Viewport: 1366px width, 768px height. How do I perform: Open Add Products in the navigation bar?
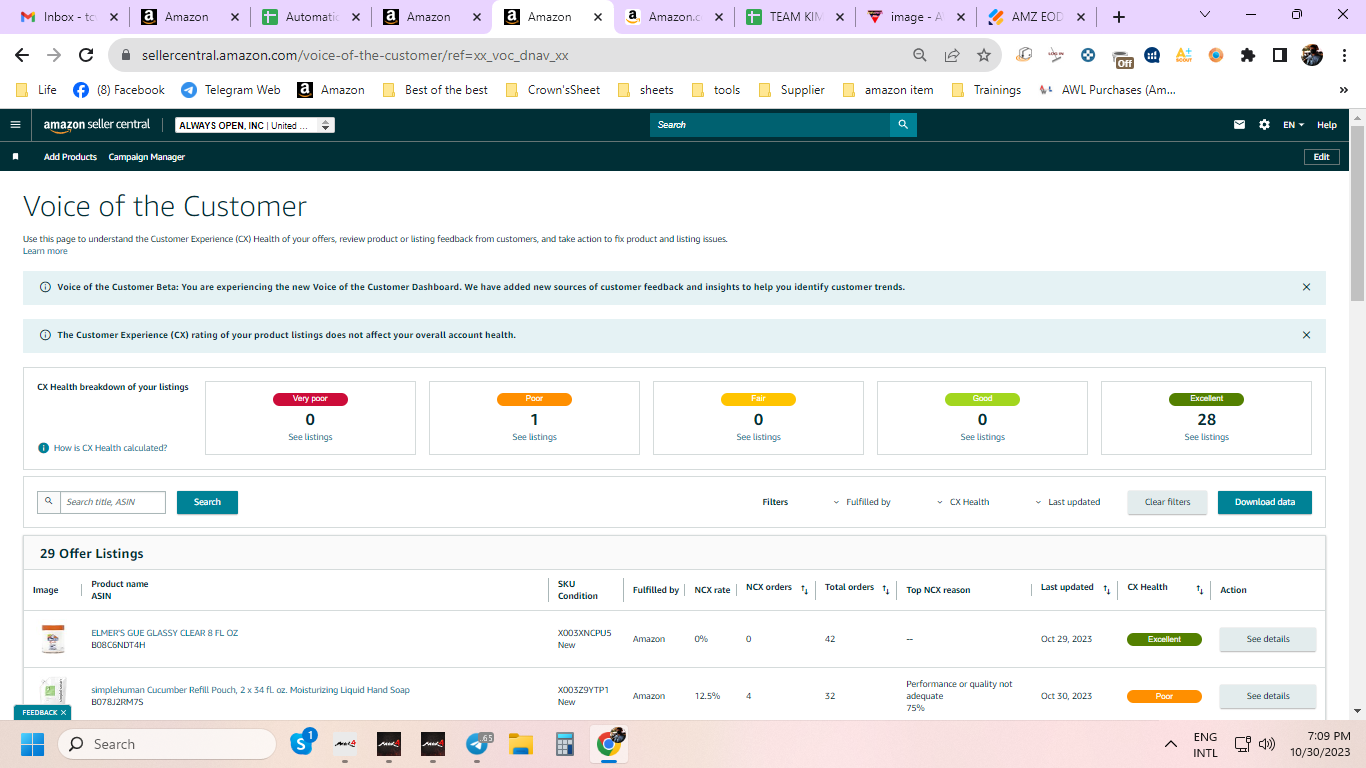point(70,157)
